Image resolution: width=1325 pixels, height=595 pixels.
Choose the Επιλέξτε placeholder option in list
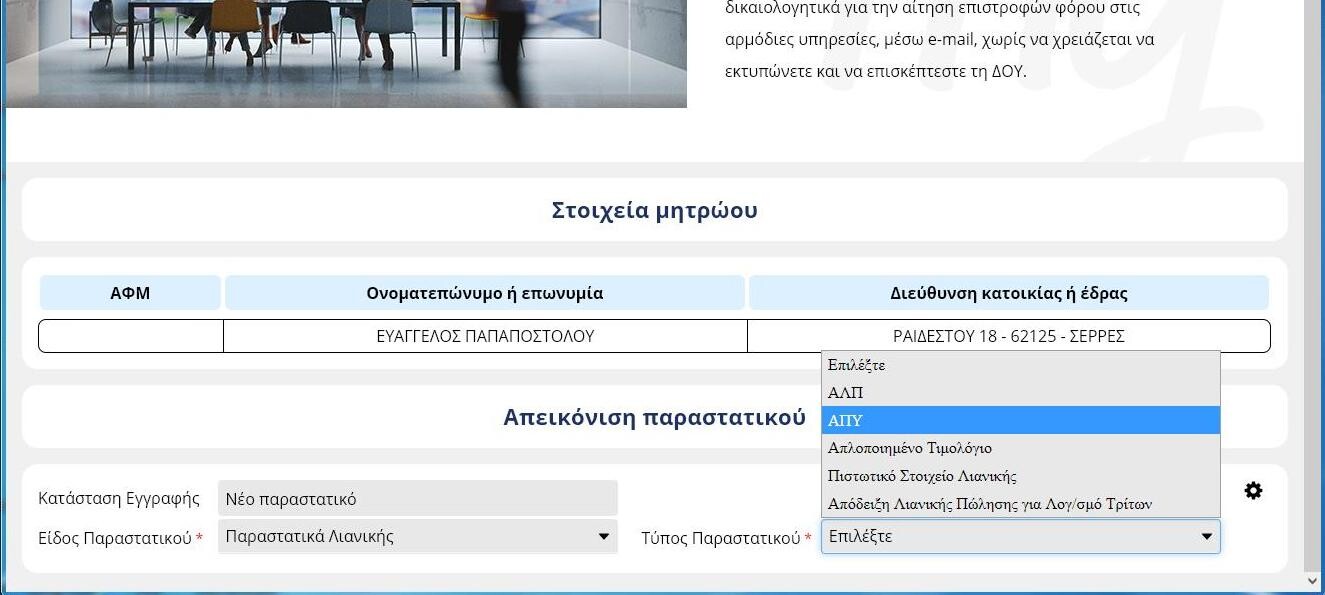1021,365
